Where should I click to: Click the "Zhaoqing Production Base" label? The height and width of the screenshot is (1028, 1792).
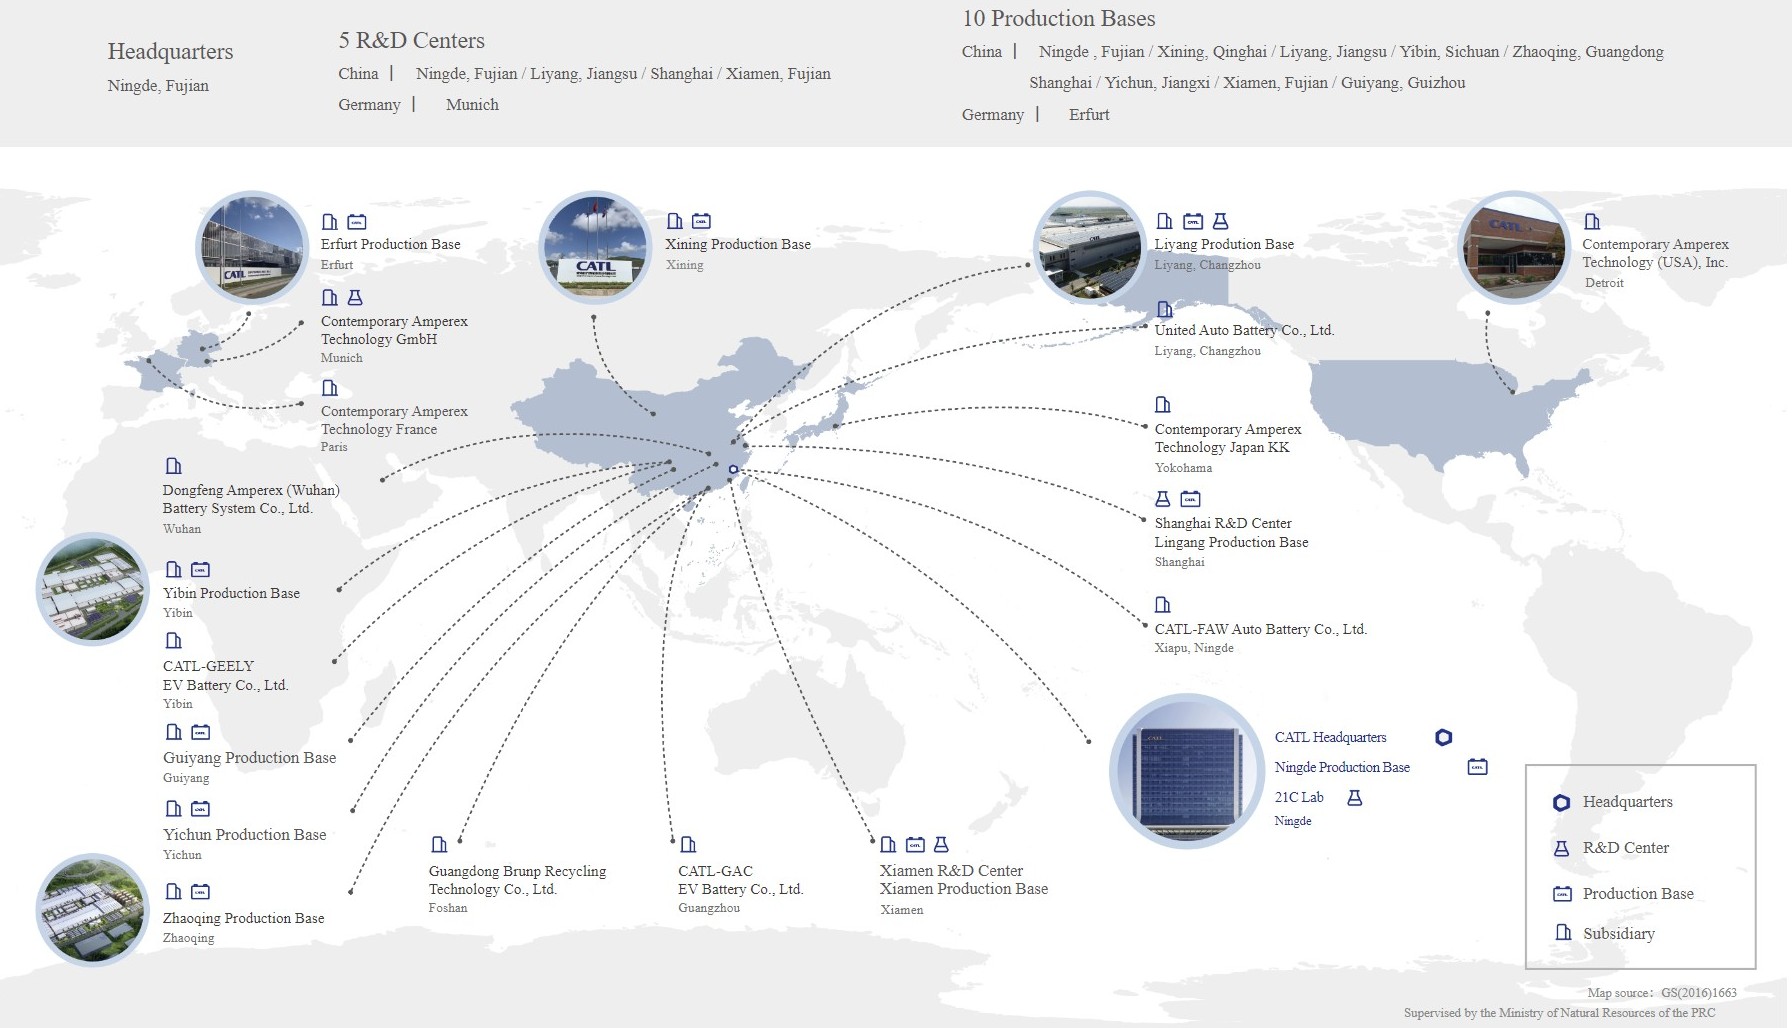pyautogui.click(x=244, y=918)
